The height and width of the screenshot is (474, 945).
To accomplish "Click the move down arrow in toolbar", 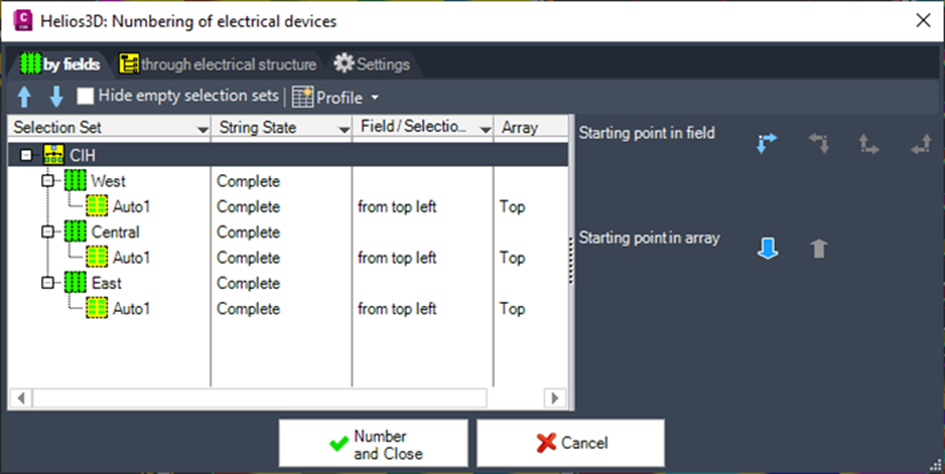I will coord(56,97).
